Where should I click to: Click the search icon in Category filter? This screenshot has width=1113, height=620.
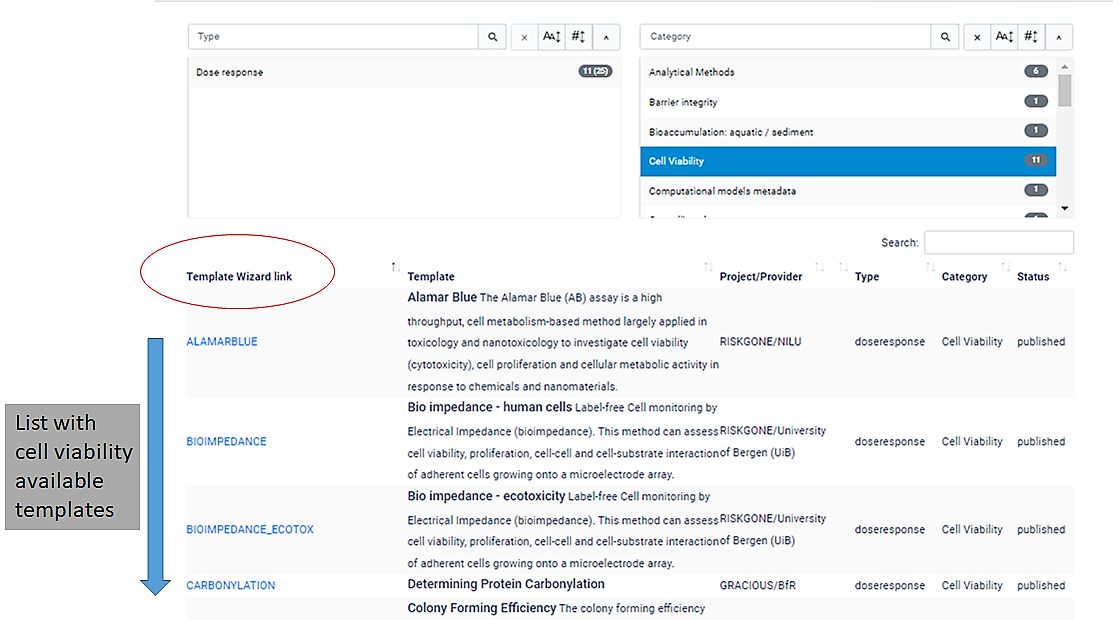(945, 37)
